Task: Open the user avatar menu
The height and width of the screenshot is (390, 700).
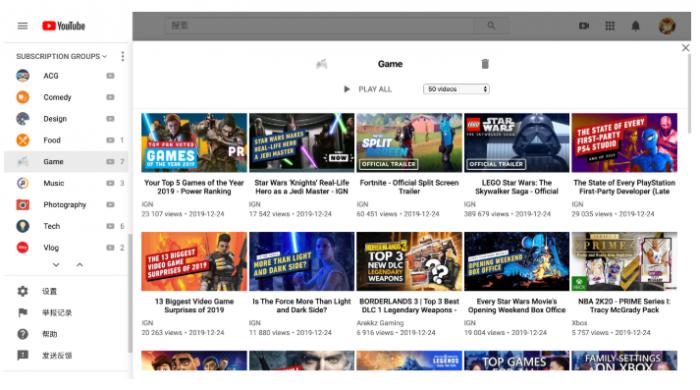Action: (x=667, y=26)
